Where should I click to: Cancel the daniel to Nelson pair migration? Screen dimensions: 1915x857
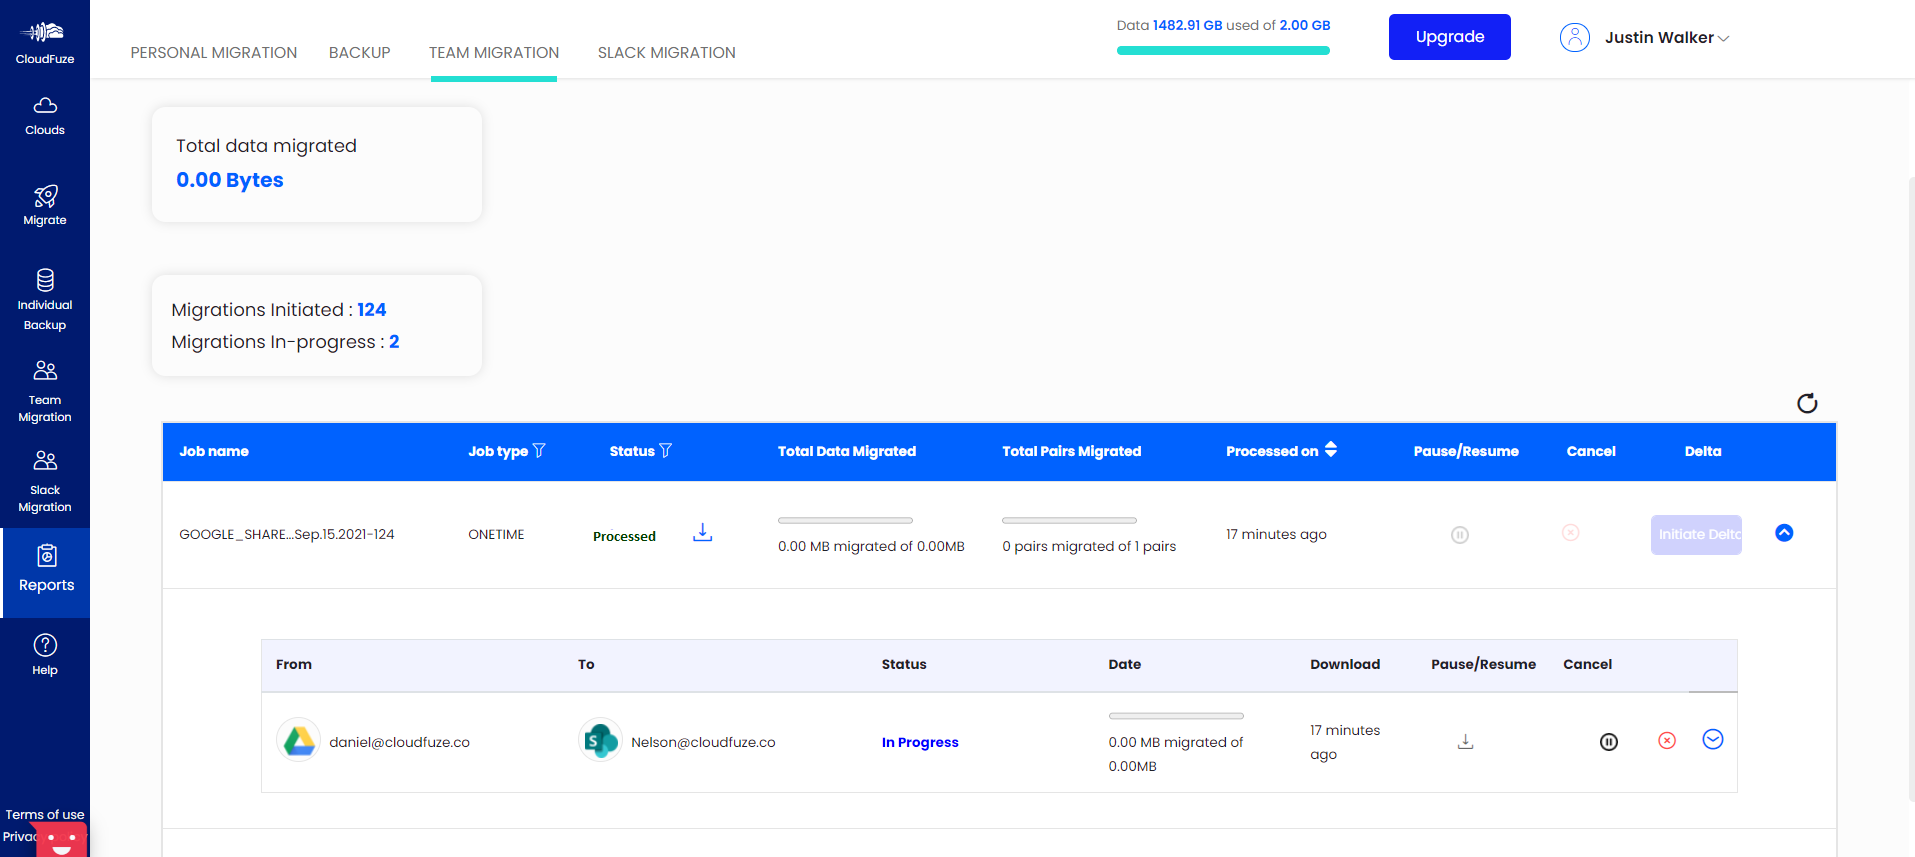(1666, 741)
